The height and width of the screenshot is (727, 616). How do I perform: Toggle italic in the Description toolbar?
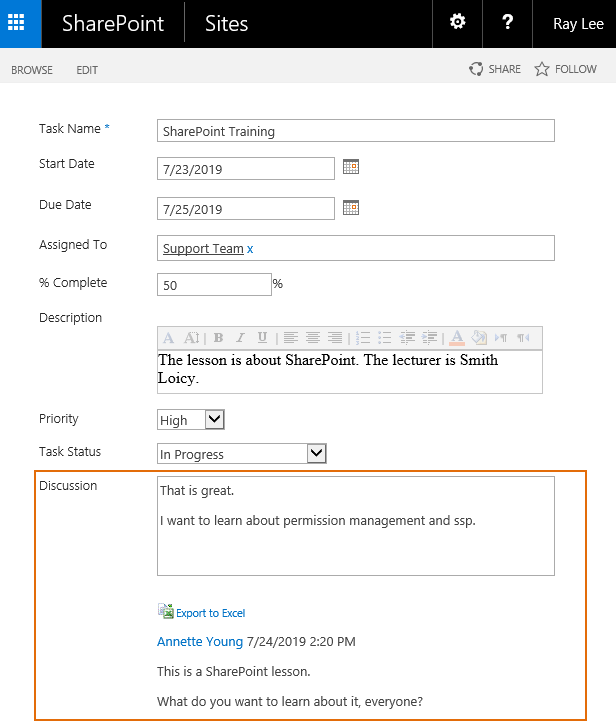pos(240,338)
